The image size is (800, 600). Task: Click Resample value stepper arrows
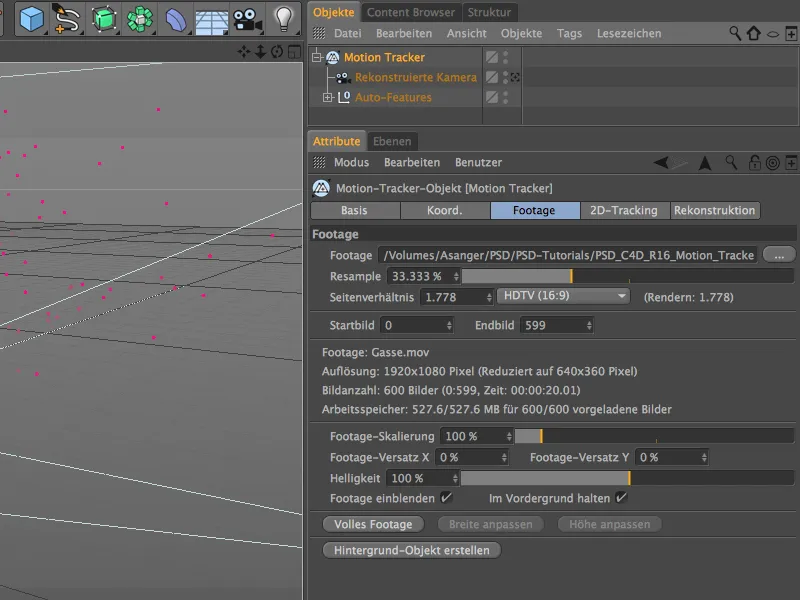pos(456,277)
